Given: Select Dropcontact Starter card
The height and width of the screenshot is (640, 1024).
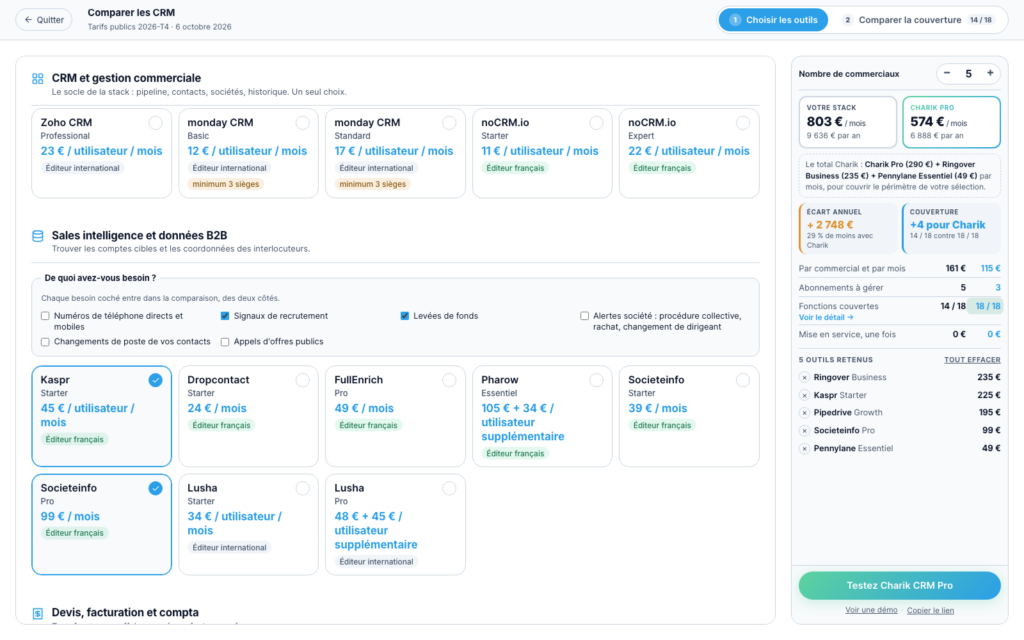Looking at the screenshot, I should (x=248, y=416).
